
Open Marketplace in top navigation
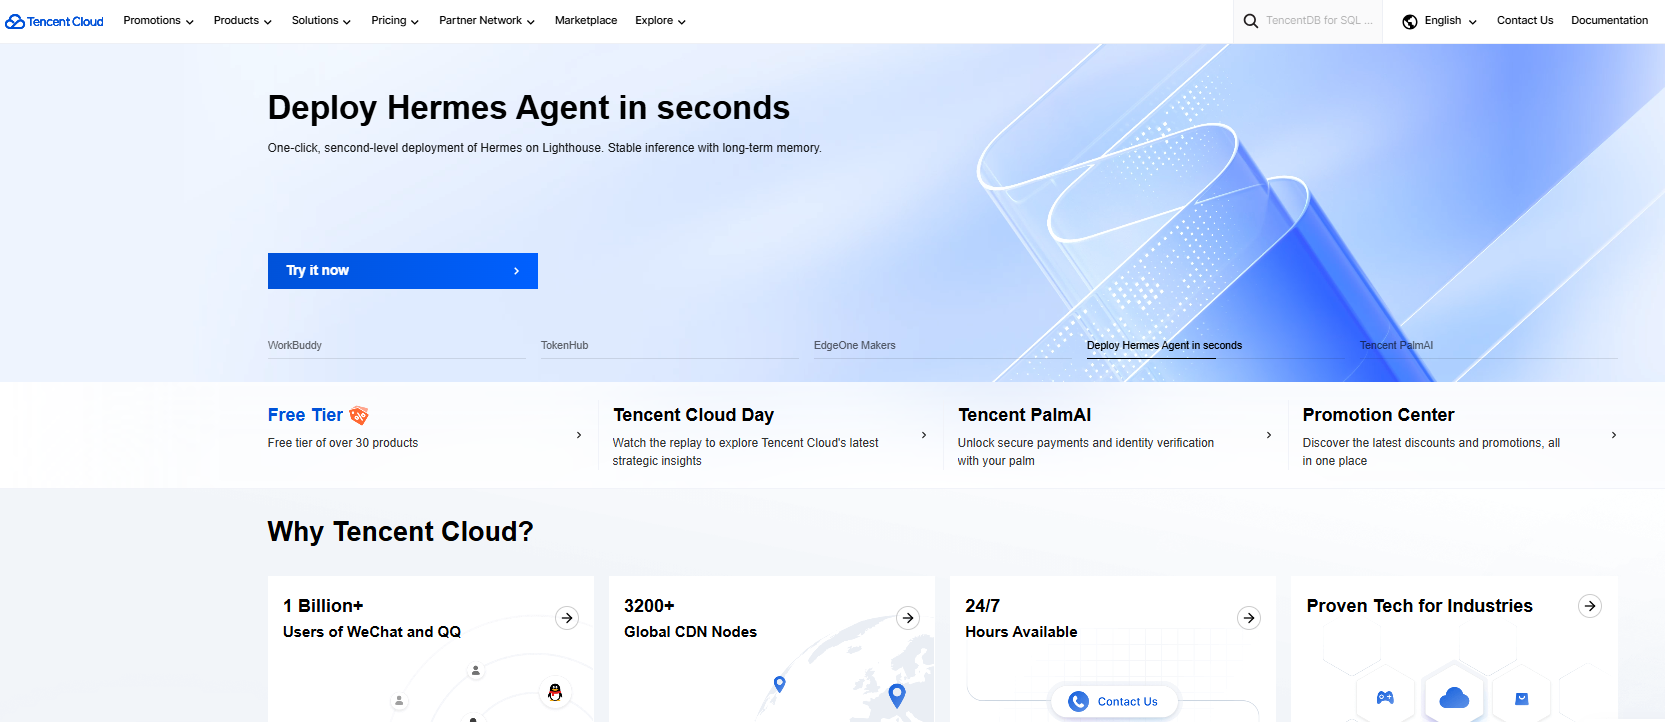(586, 21)
